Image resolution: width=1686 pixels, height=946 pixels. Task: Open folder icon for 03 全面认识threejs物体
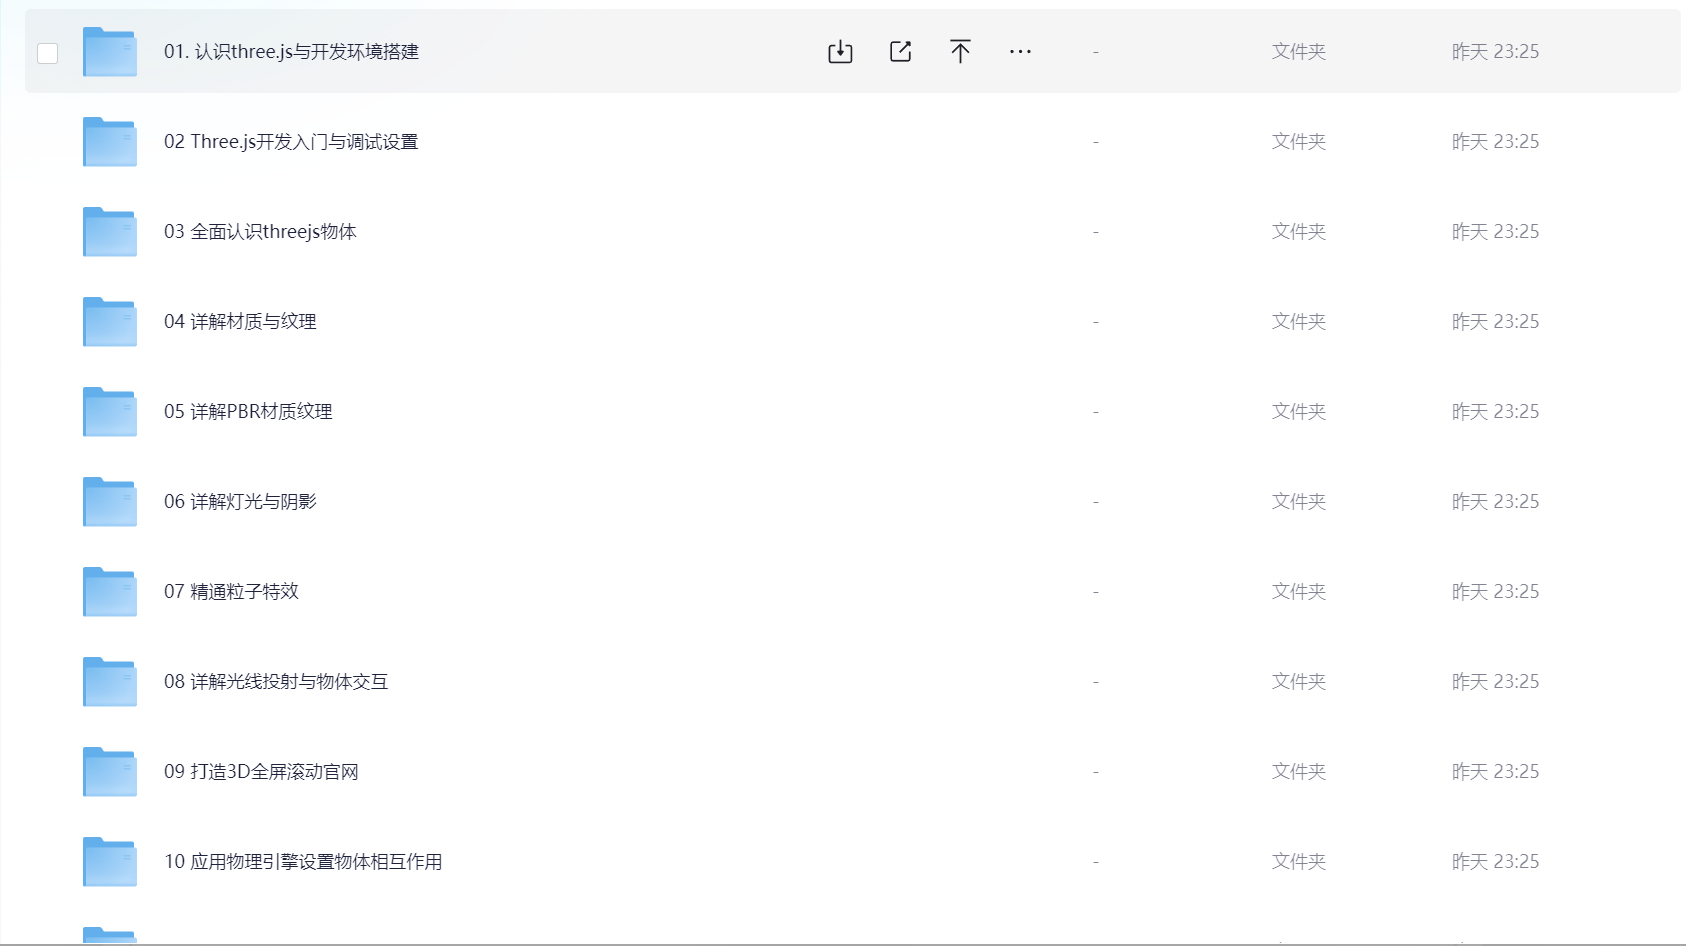(110, 232)
